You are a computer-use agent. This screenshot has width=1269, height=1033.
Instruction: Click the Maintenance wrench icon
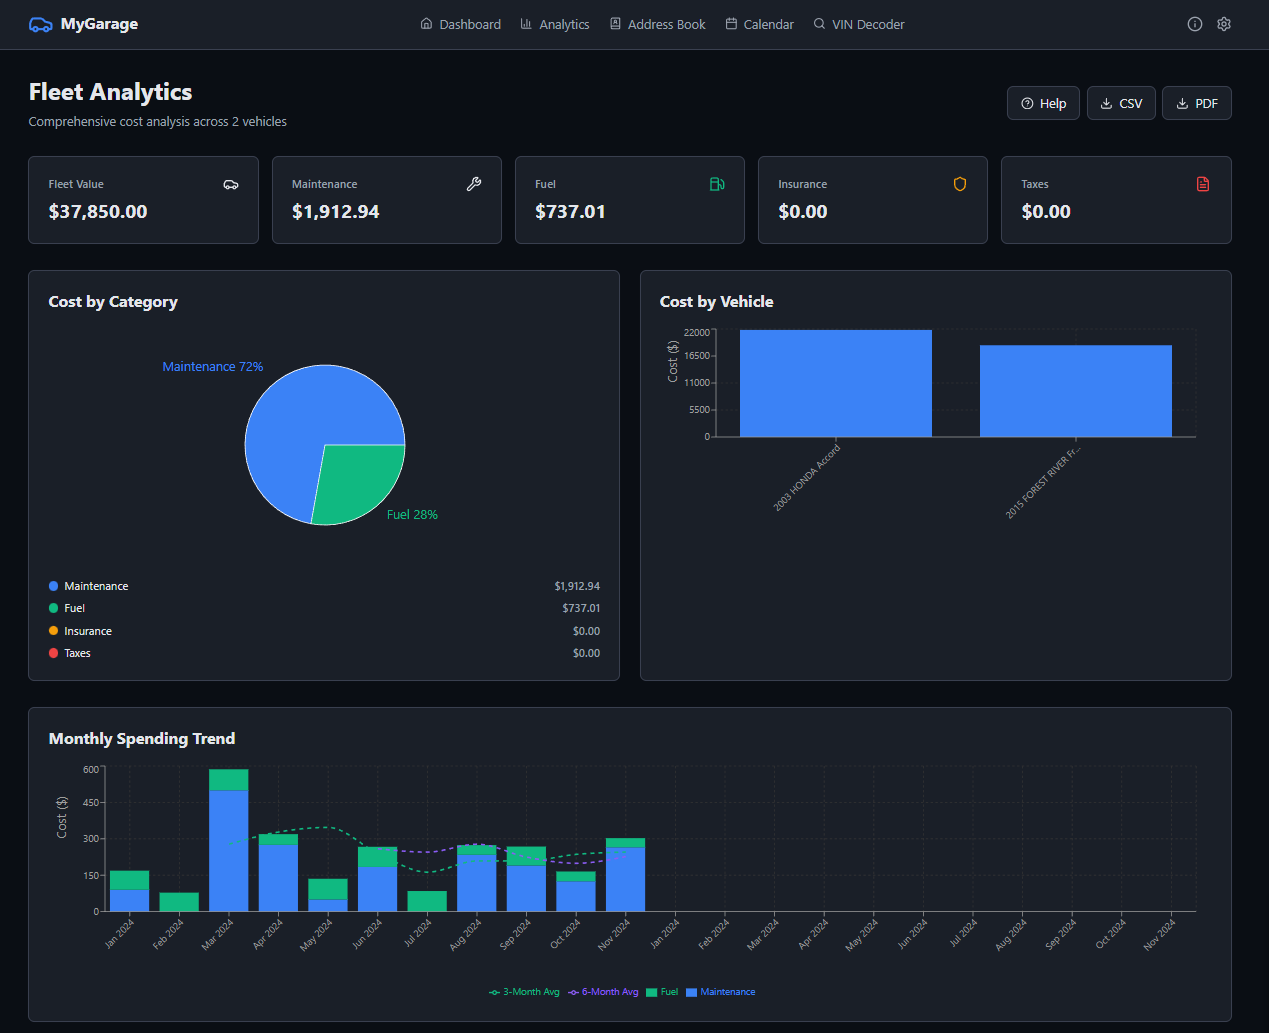[x=474, y=184]
